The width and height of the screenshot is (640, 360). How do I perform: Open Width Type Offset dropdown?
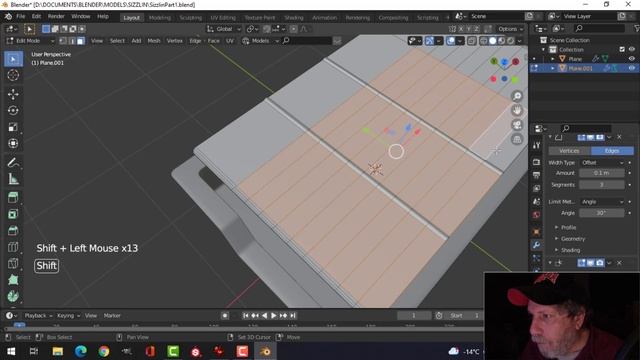pos(602,162)
